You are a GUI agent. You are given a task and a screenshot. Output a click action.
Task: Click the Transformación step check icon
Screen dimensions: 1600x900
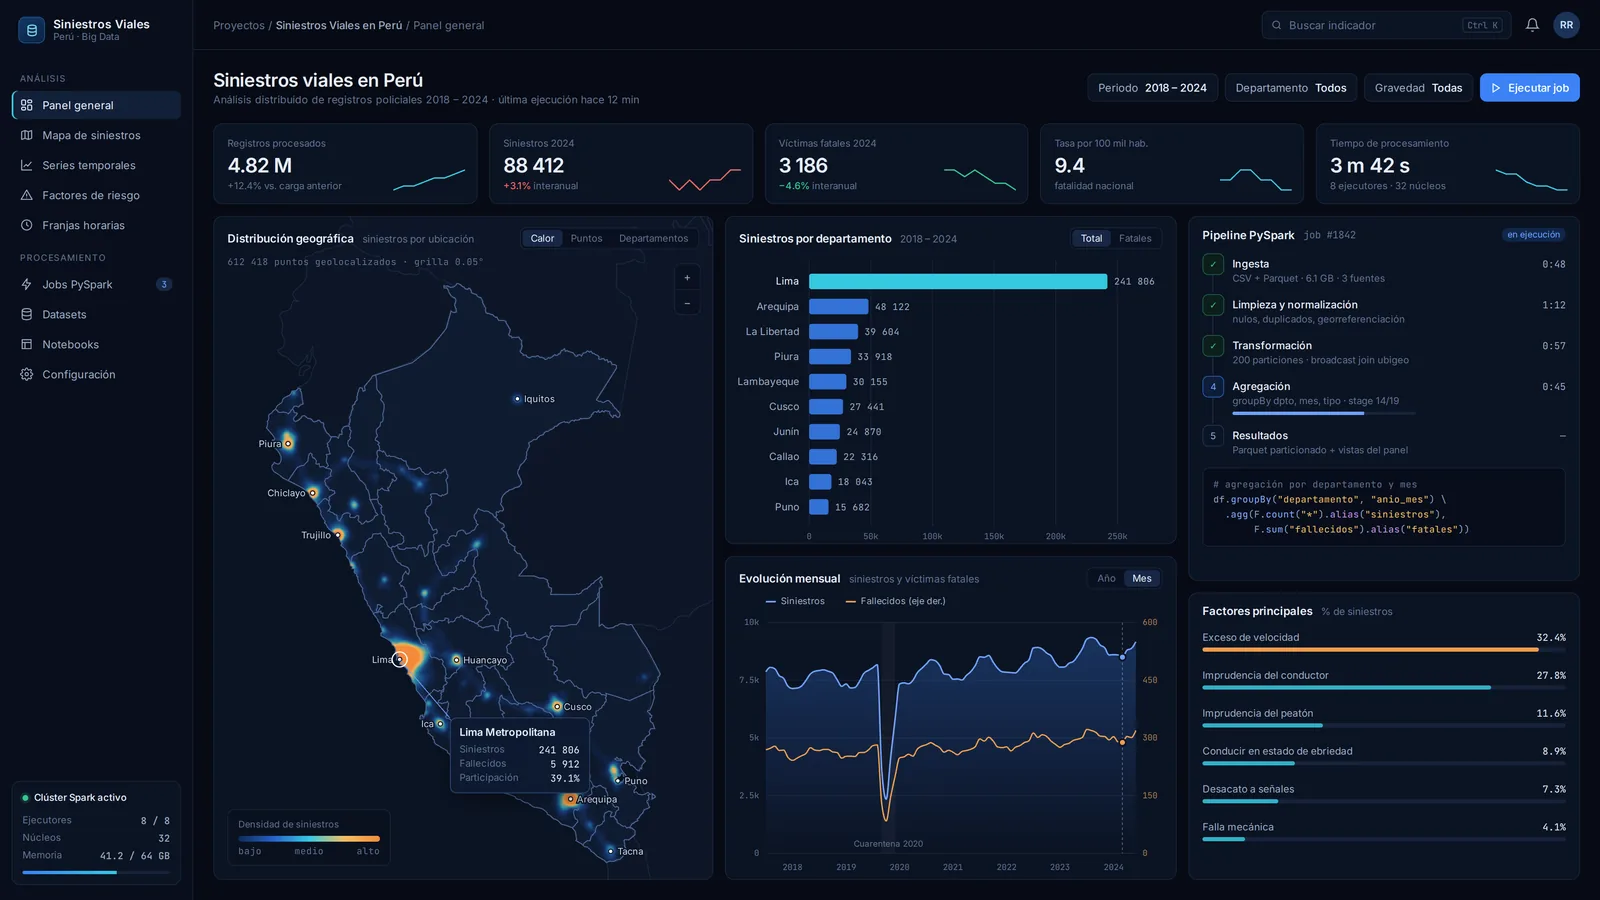click(x=1213, y=346)
